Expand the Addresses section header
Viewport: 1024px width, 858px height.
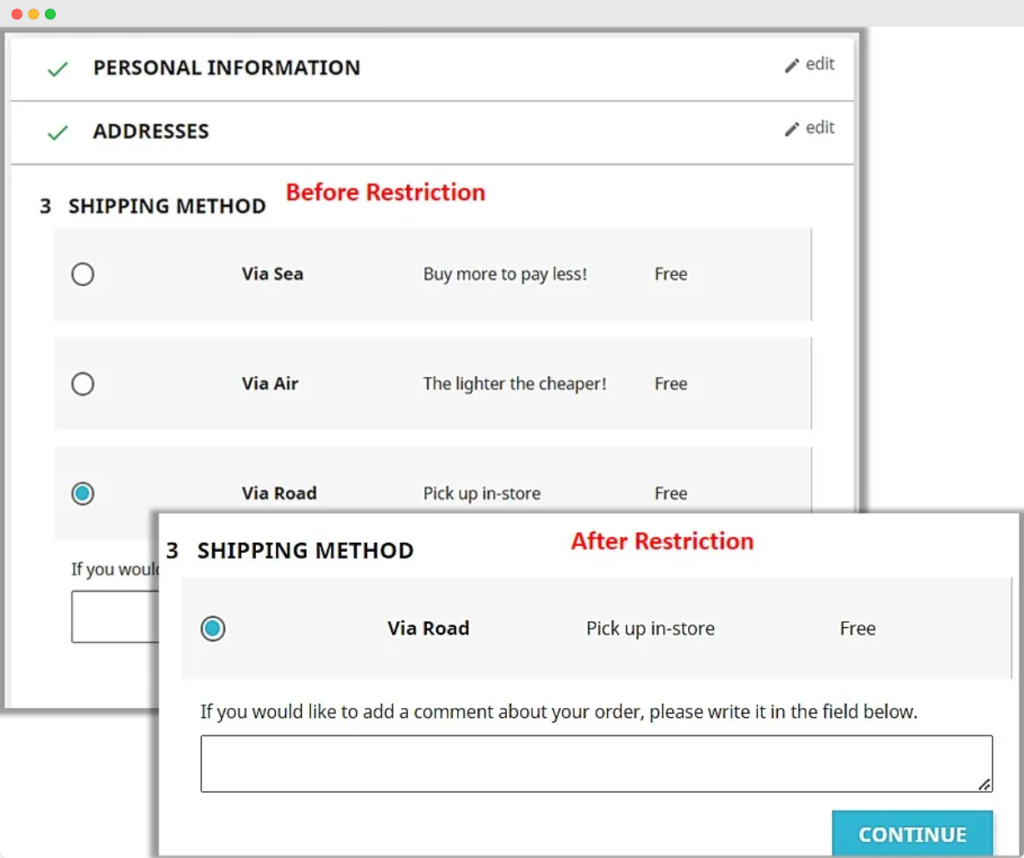151,131
